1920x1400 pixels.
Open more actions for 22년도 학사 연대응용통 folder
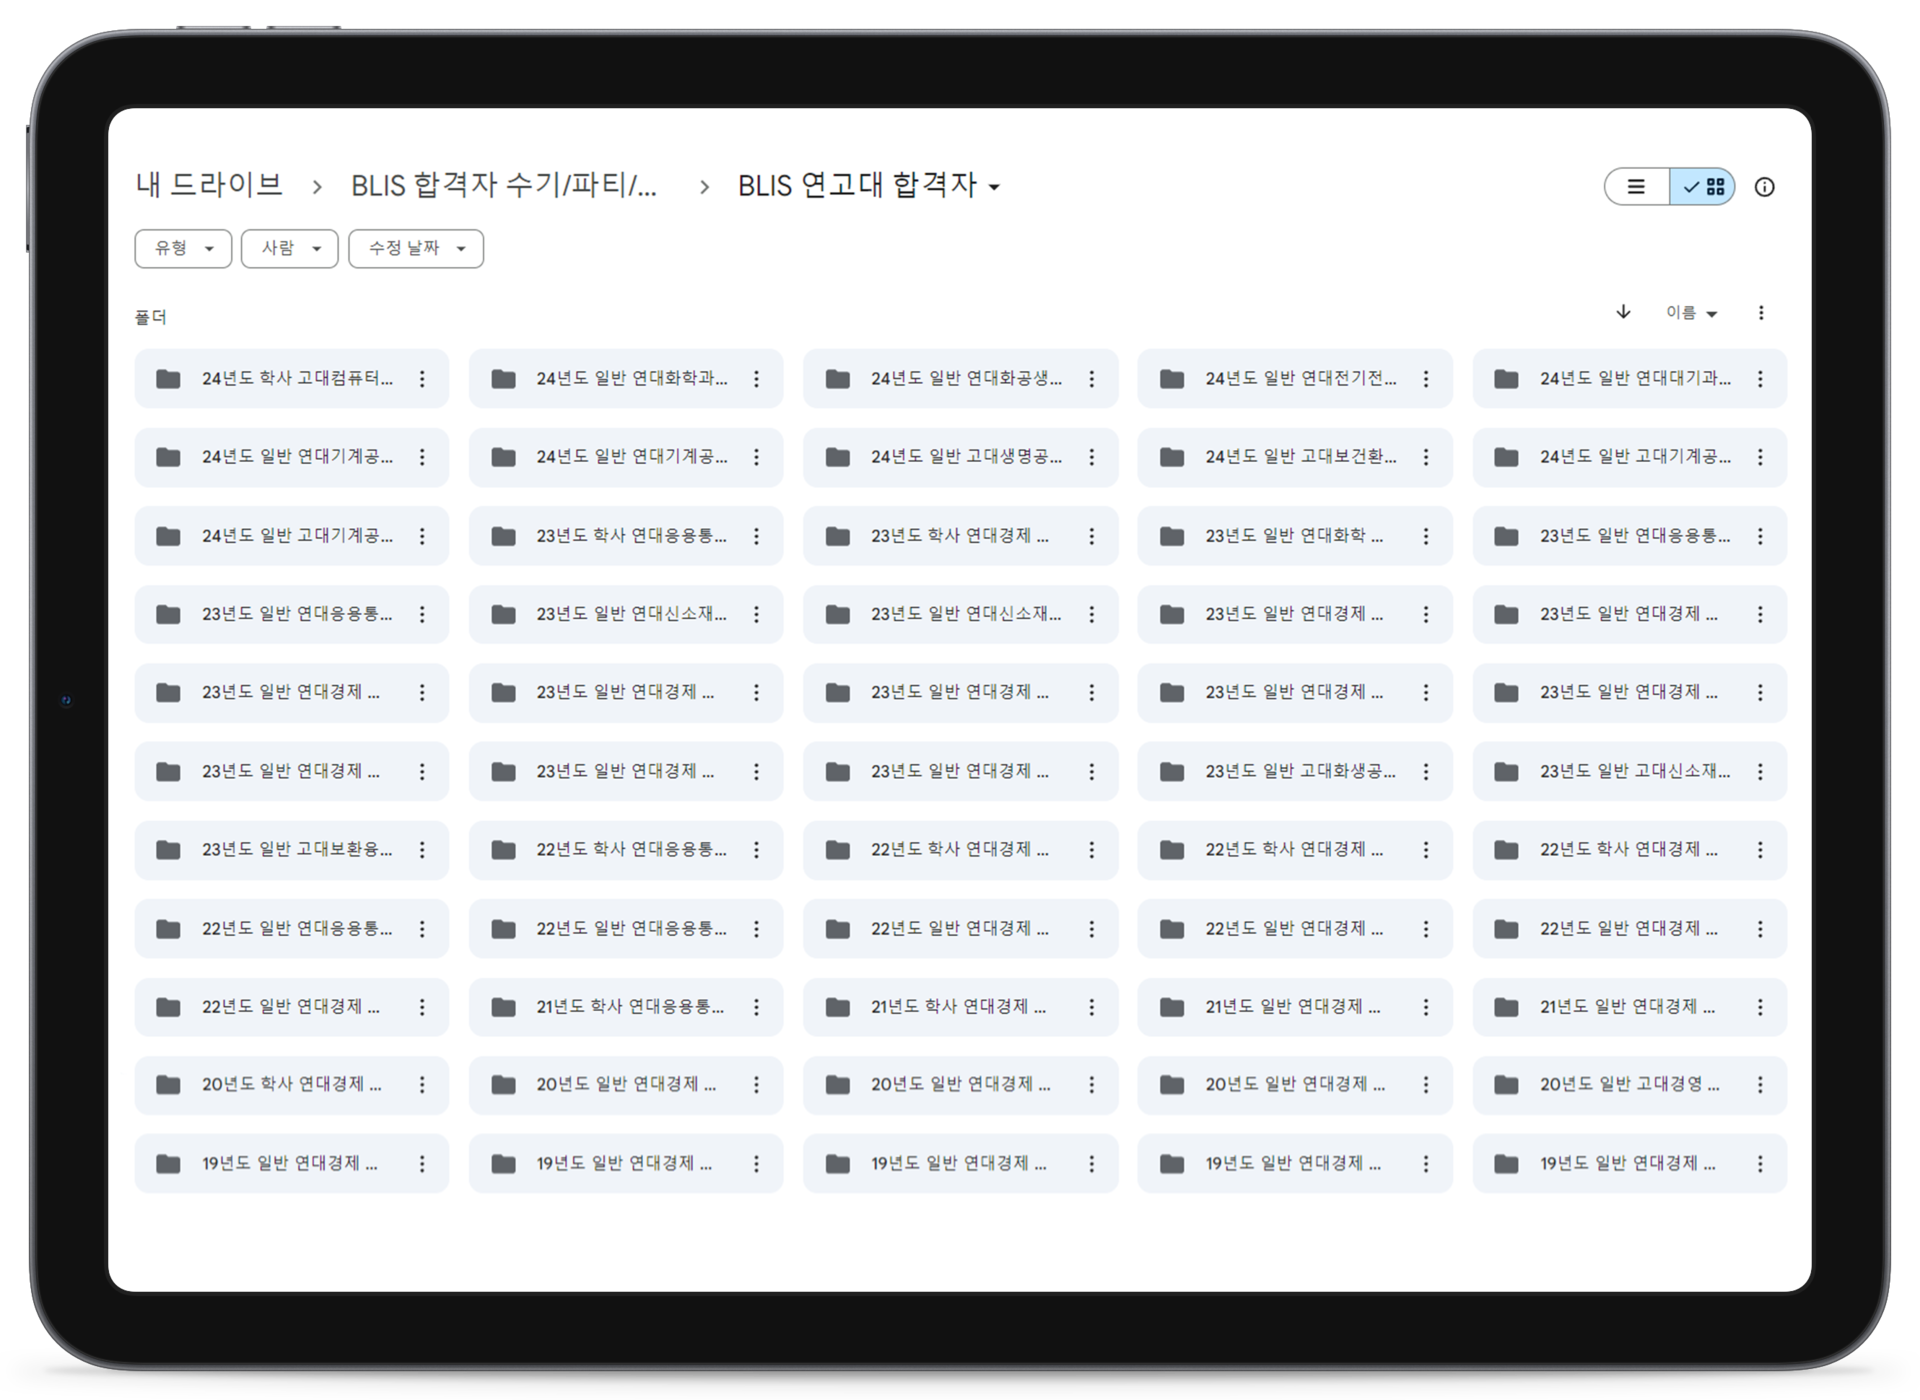(757, 849)
